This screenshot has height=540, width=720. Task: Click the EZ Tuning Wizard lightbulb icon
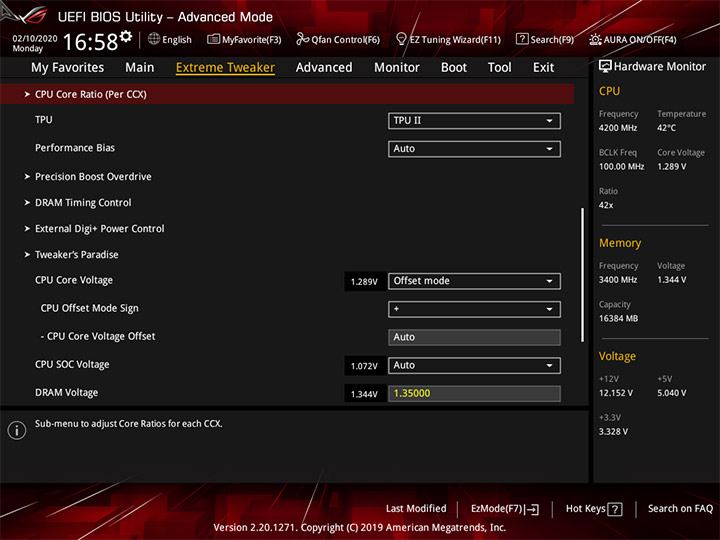[x=401, y=39]
